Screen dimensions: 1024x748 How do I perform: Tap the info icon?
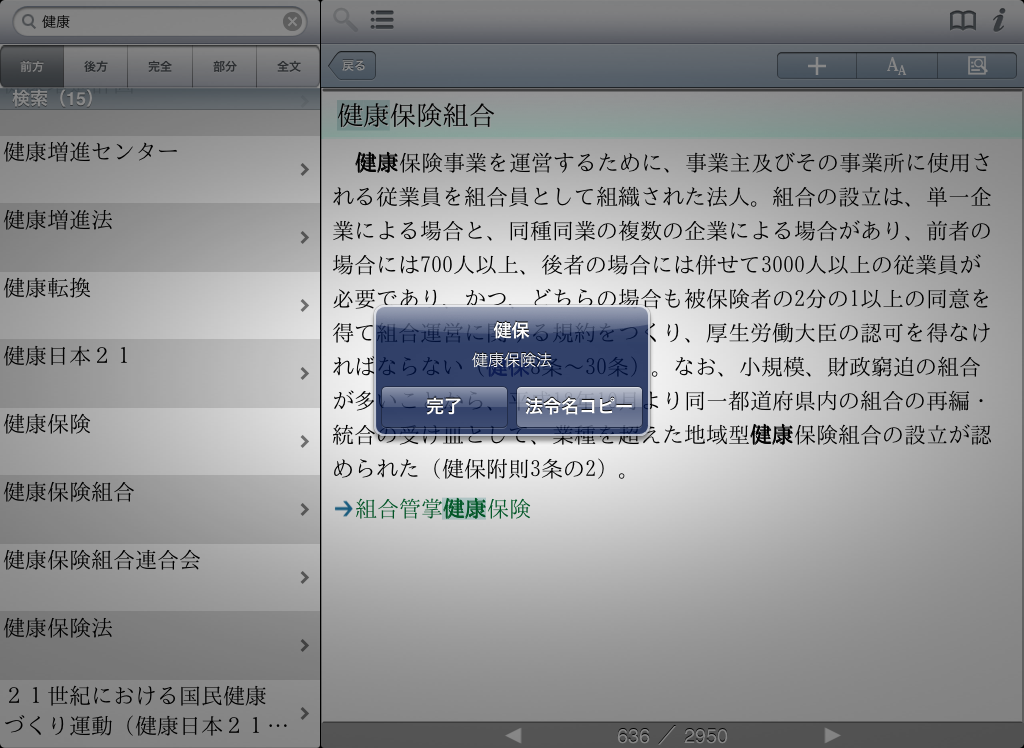click(998, 20)
